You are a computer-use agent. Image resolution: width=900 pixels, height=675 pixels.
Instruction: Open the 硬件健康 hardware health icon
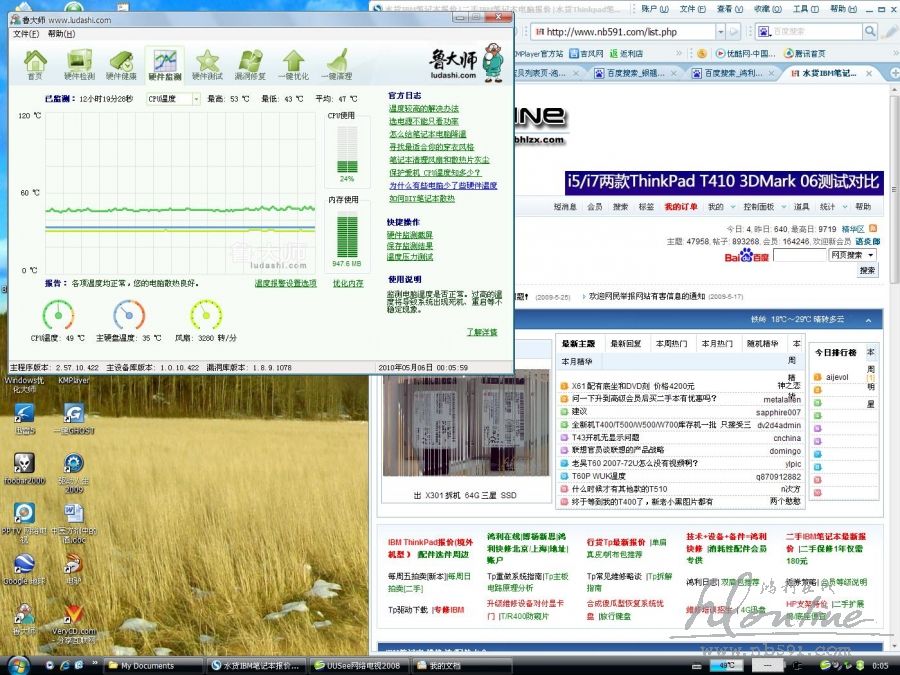click(122, 64)
